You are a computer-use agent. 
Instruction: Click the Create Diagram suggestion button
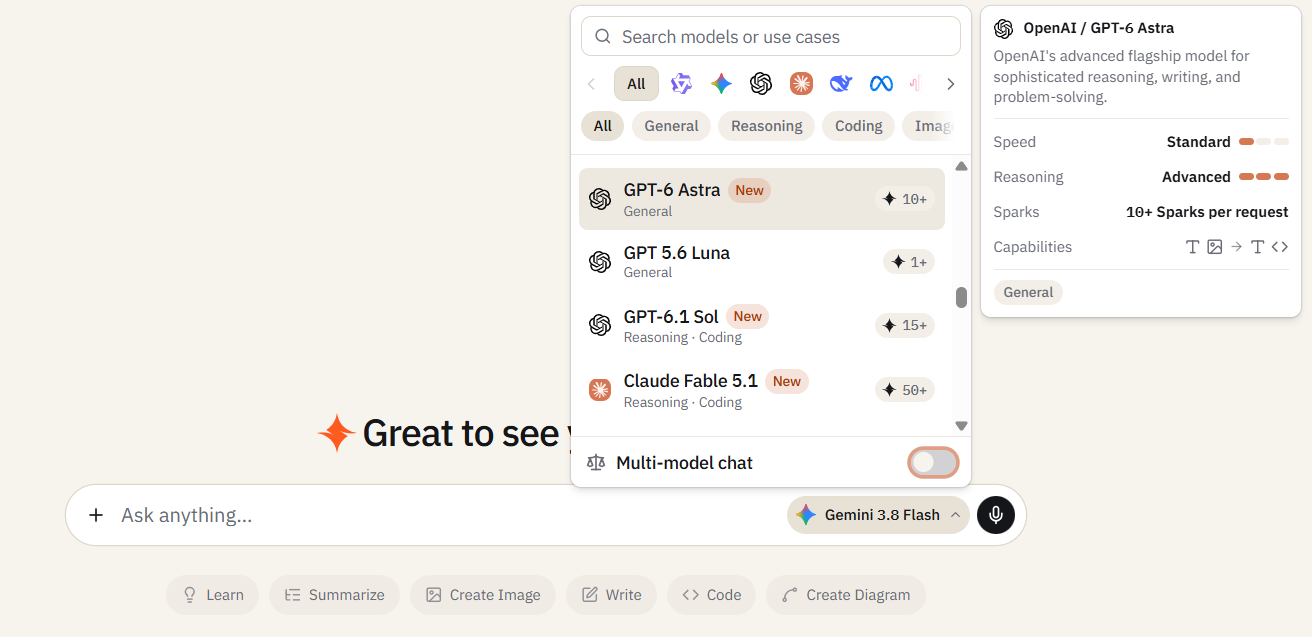pyautogui.click(x=846, y=595)
